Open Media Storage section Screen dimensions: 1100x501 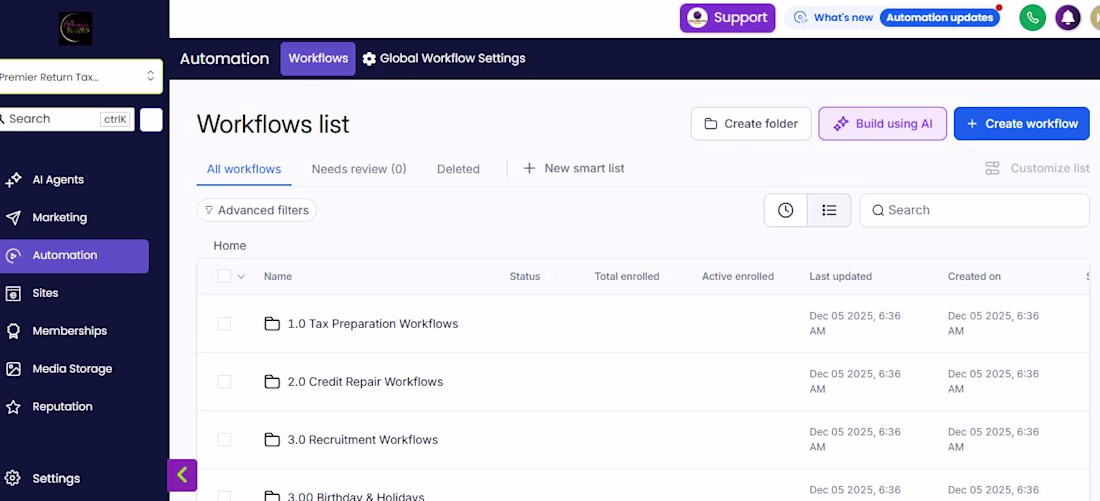click(72, 369)
